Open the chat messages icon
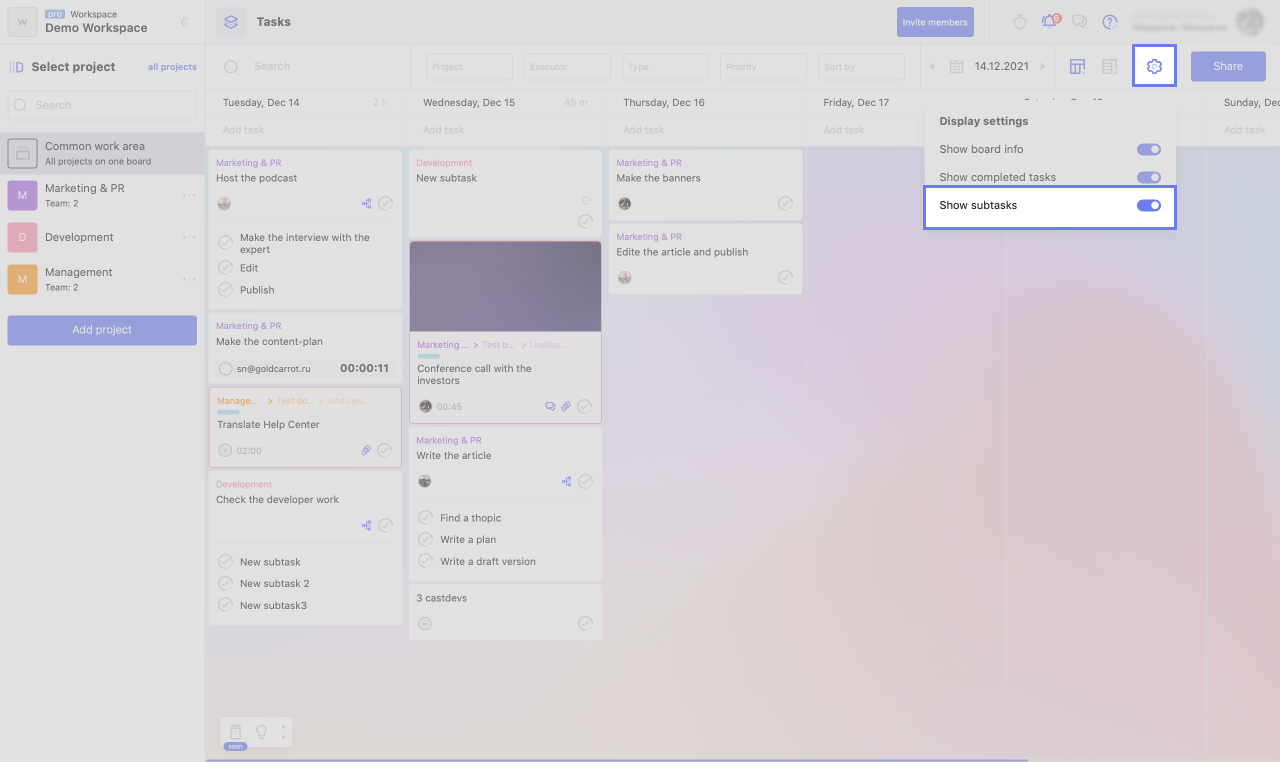The width and height of the screenshot is (1280, 762). pyautogui.click(x=1079, y=22)
